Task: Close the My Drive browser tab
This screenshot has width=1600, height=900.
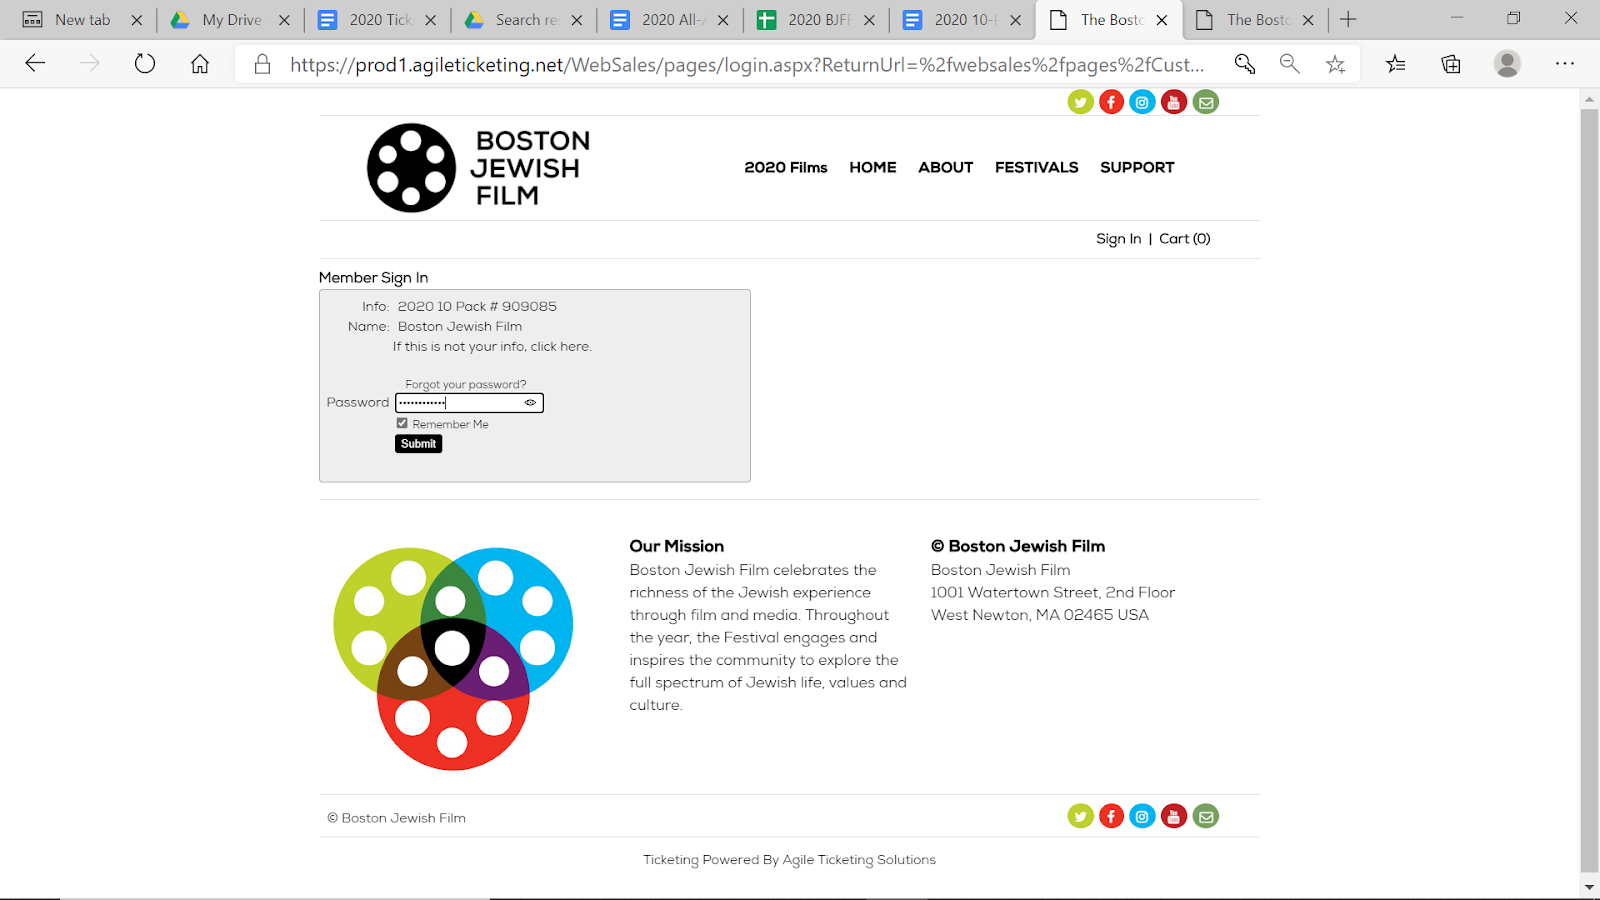Action: 284,20
